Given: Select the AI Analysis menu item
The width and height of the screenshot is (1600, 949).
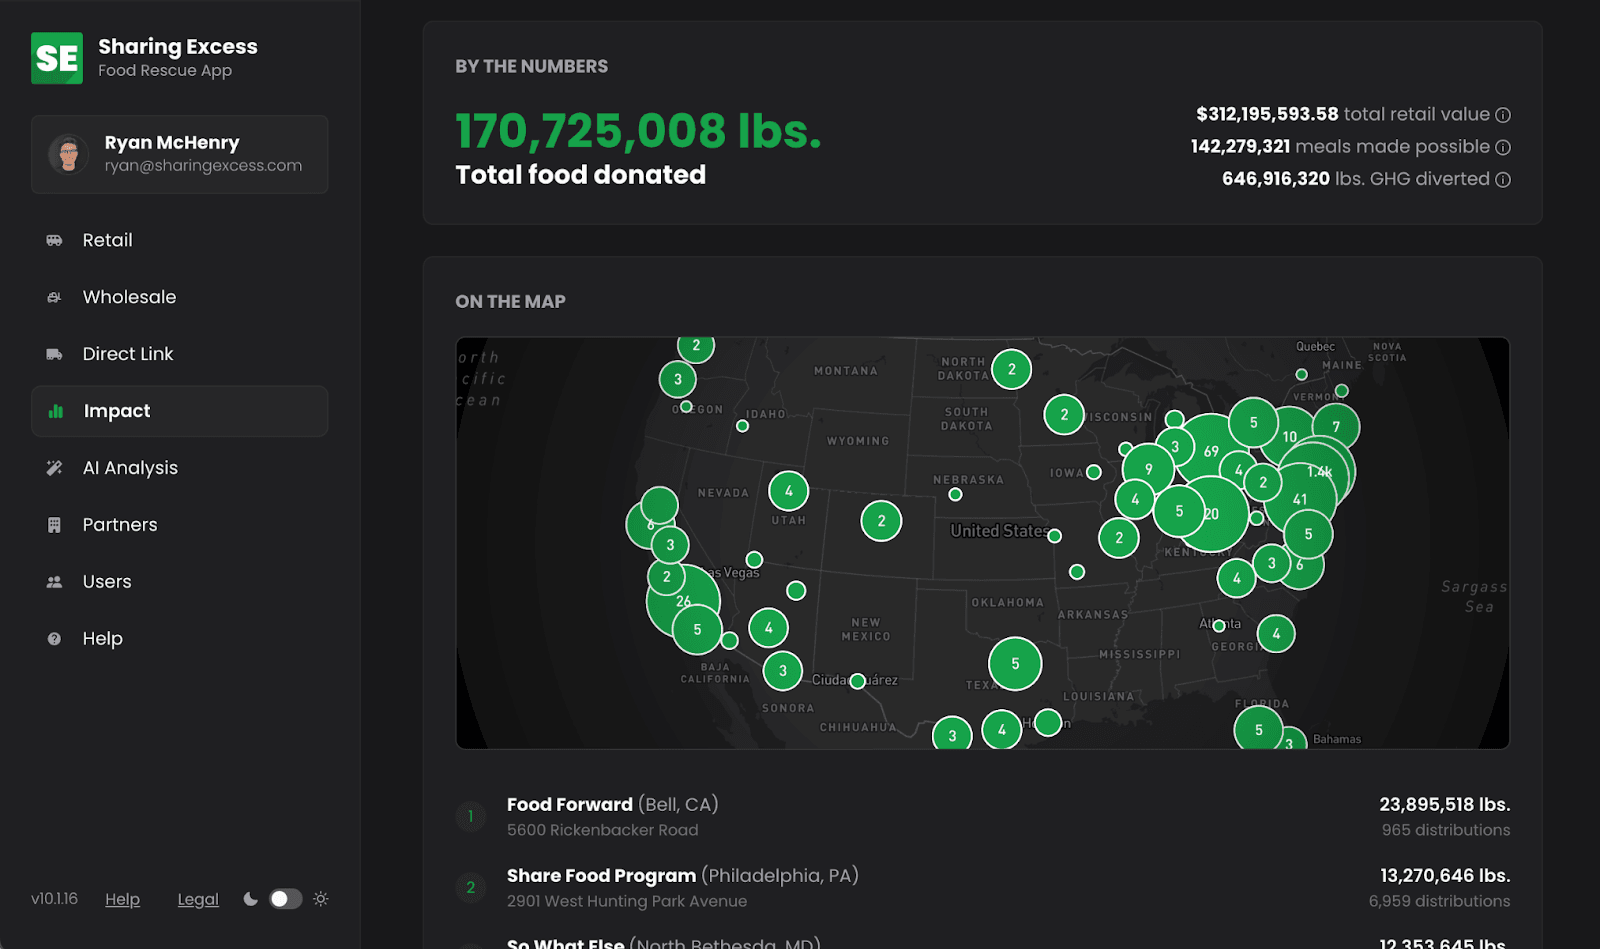Looking at the screenshot, I should (x=130, y=468).
